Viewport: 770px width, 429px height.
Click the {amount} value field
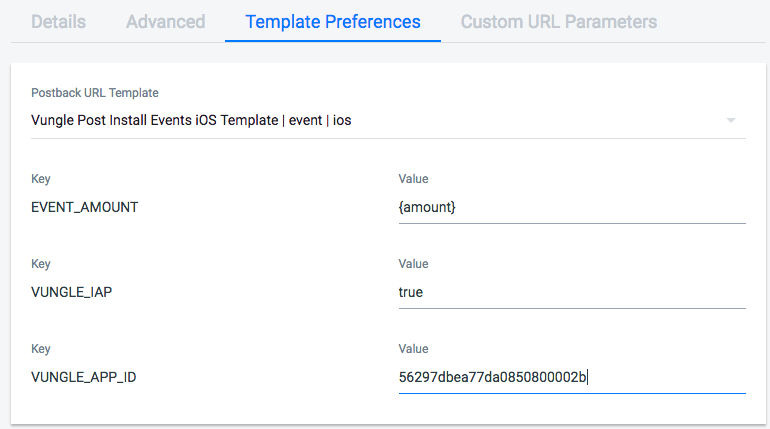point(572,207)
